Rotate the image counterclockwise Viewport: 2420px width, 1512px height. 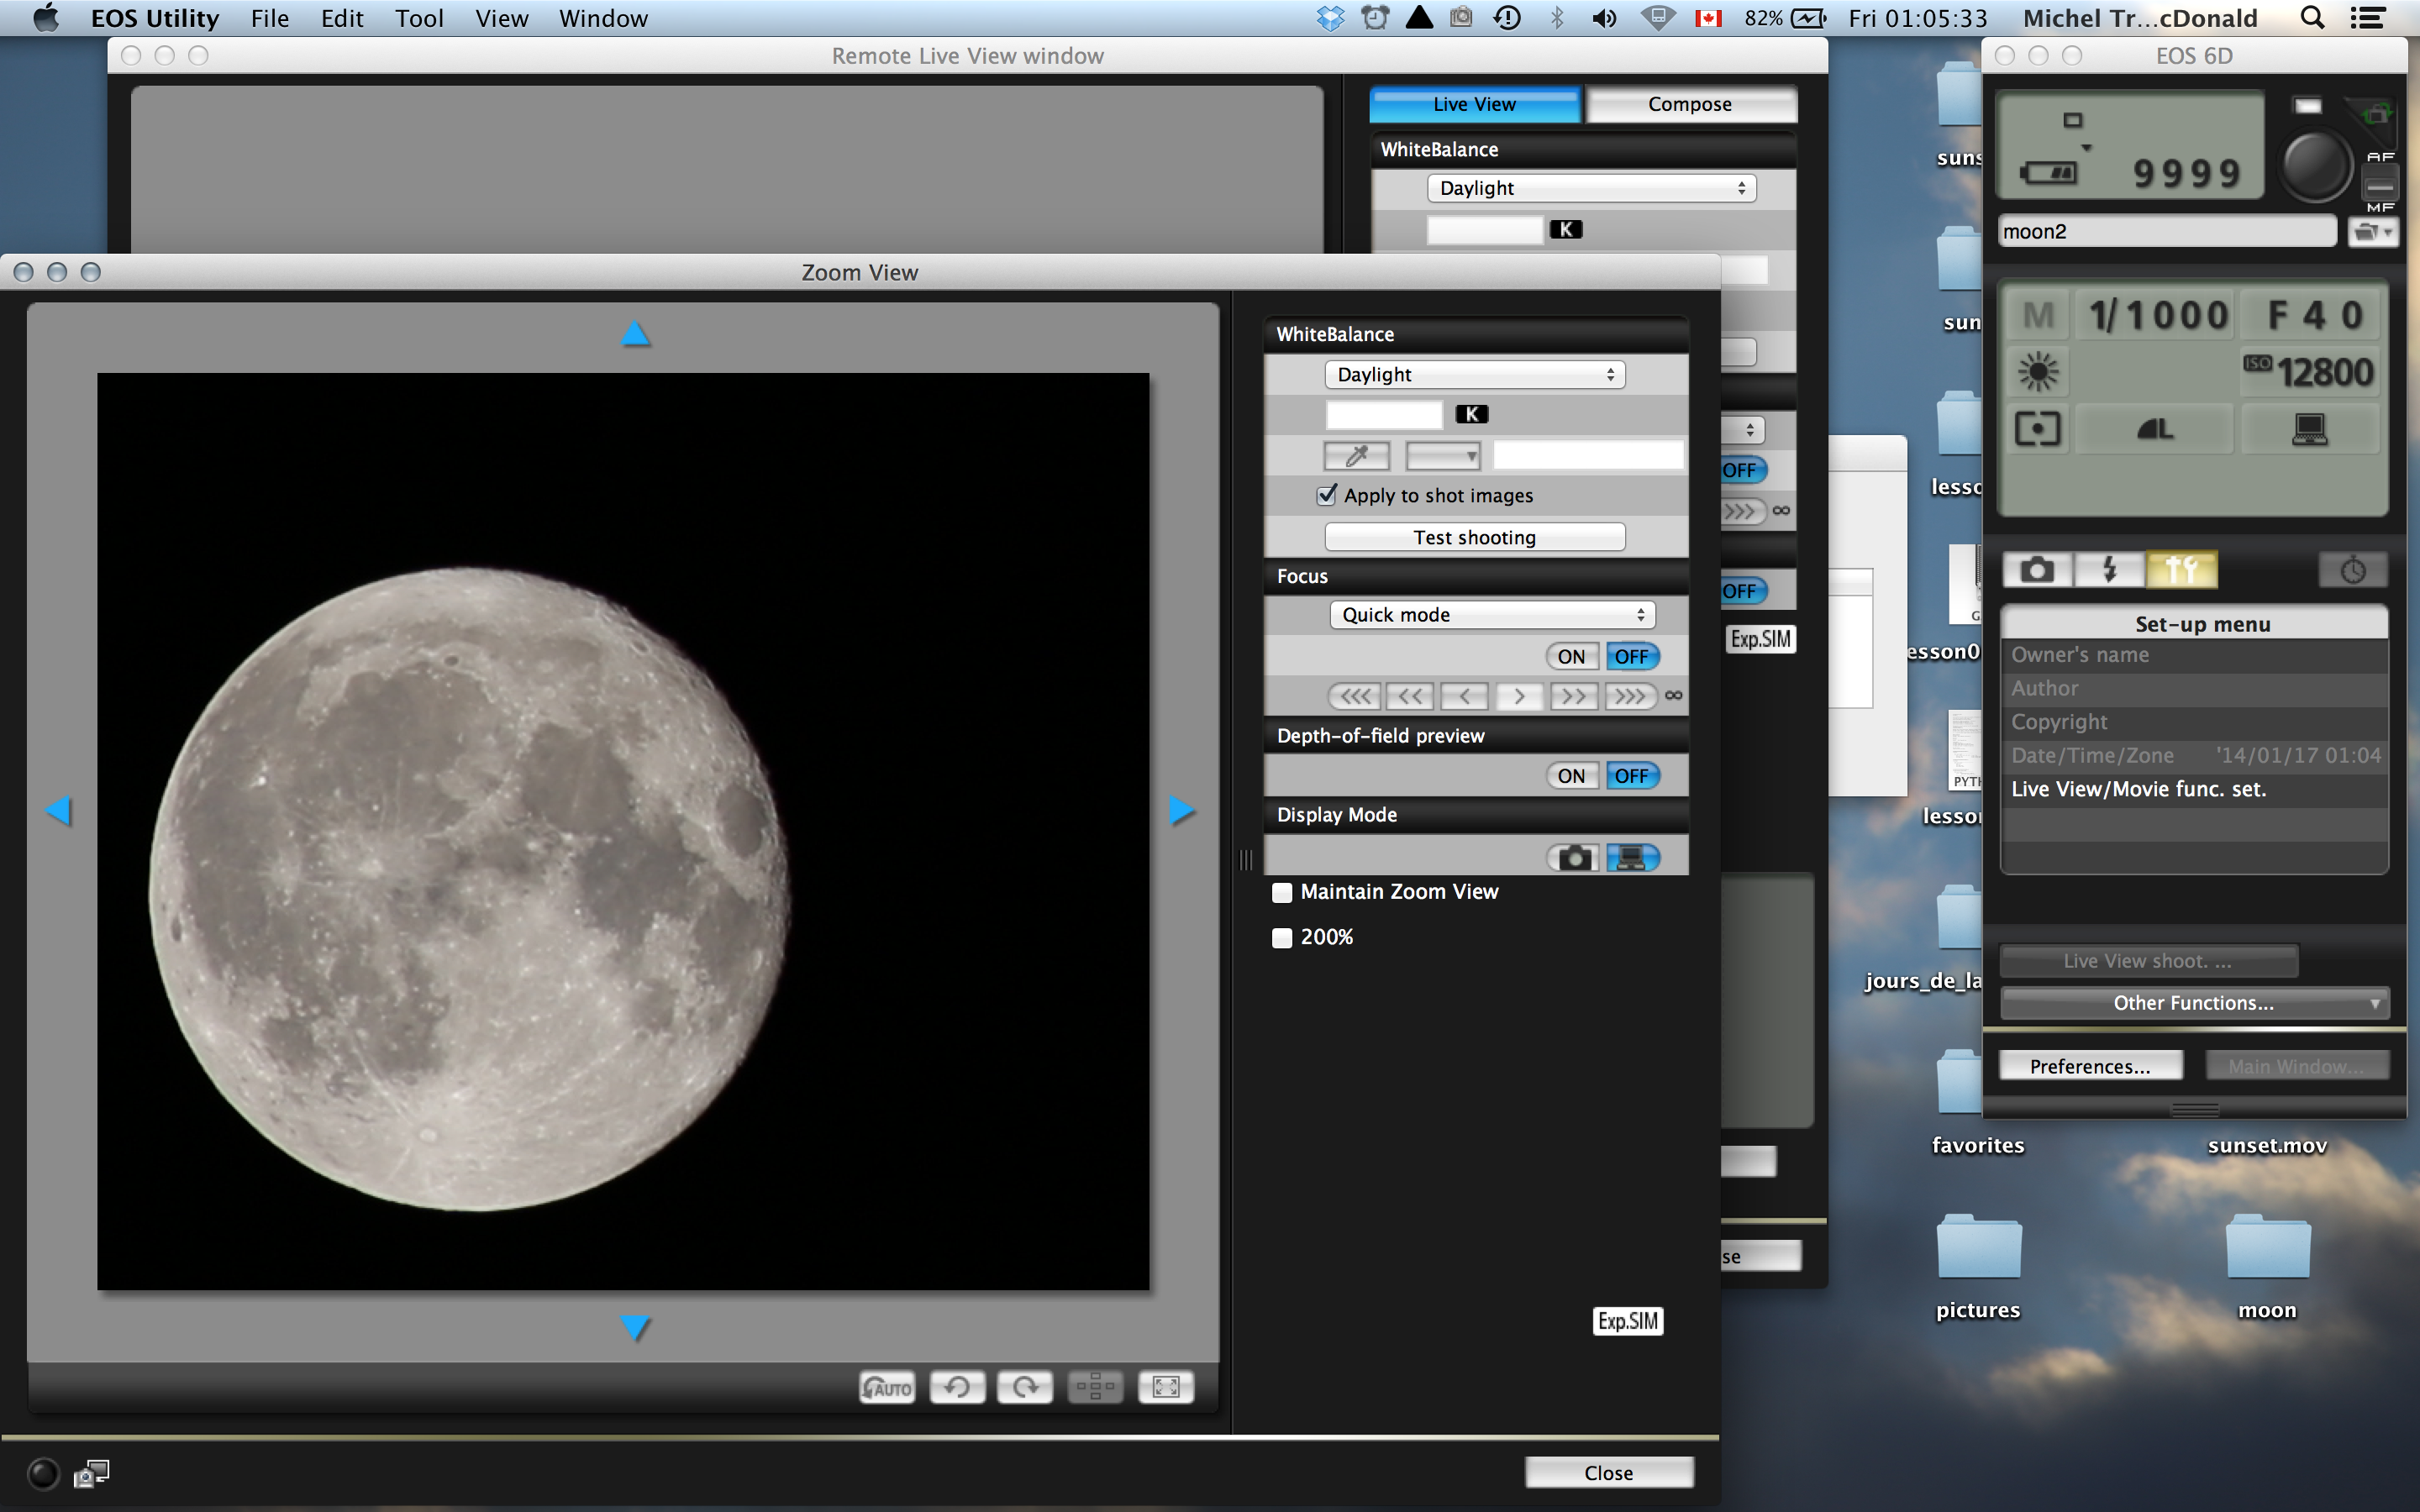pos(957,1387)
